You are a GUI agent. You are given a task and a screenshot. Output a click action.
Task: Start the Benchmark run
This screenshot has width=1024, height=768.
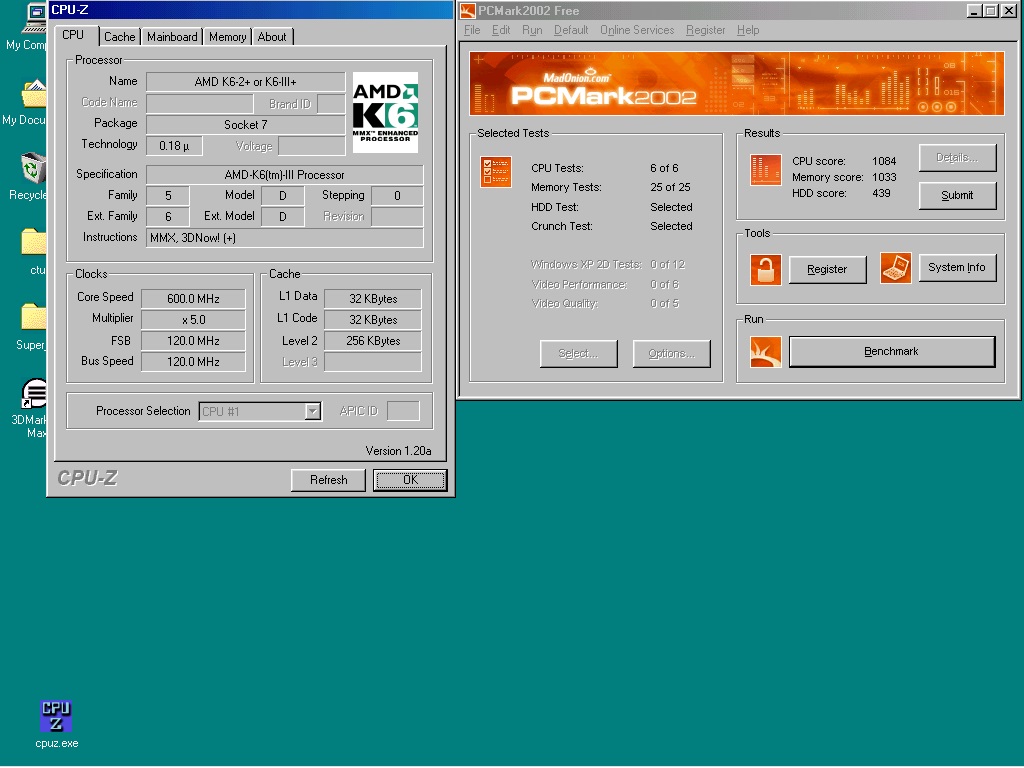(x=892, y=351)
